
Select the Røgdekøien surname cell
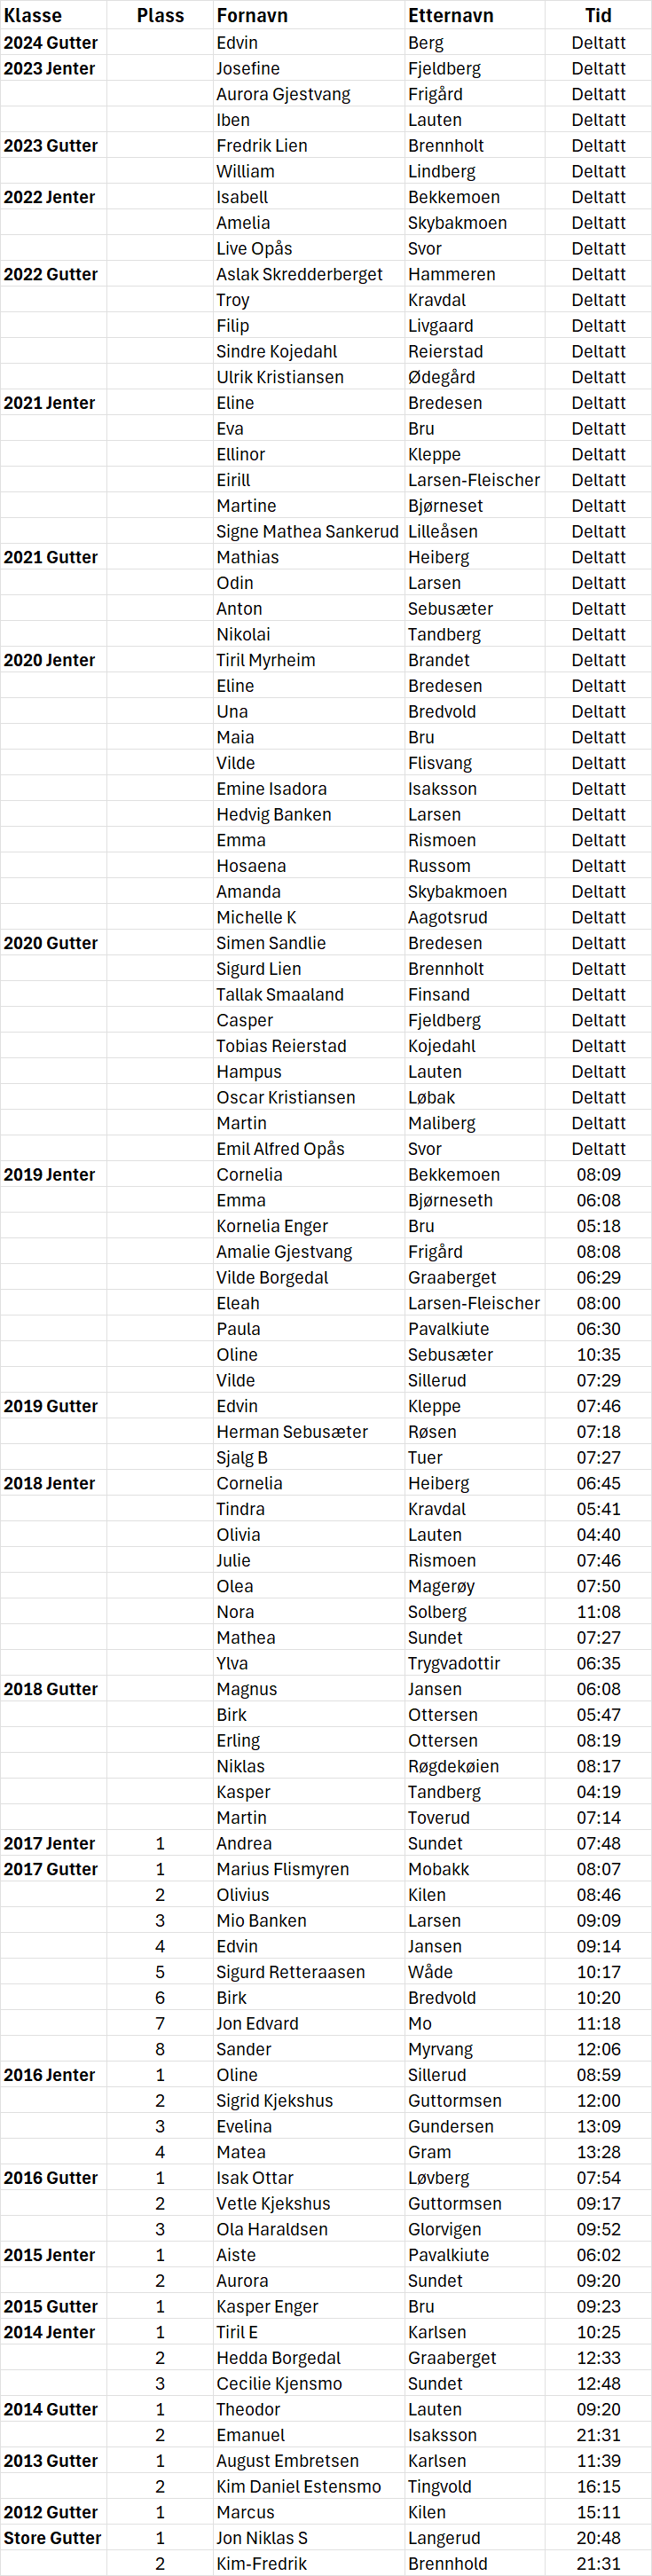click(453, 1766)
